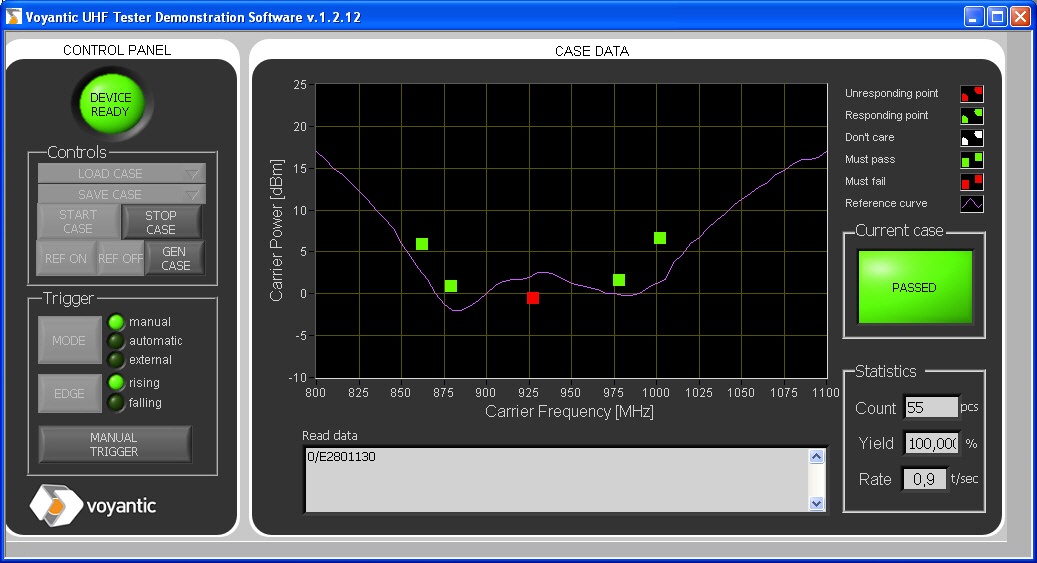This screenshot has height=563, width=1037.
Task: Click the Count statistics field
Action: [930, 408]
